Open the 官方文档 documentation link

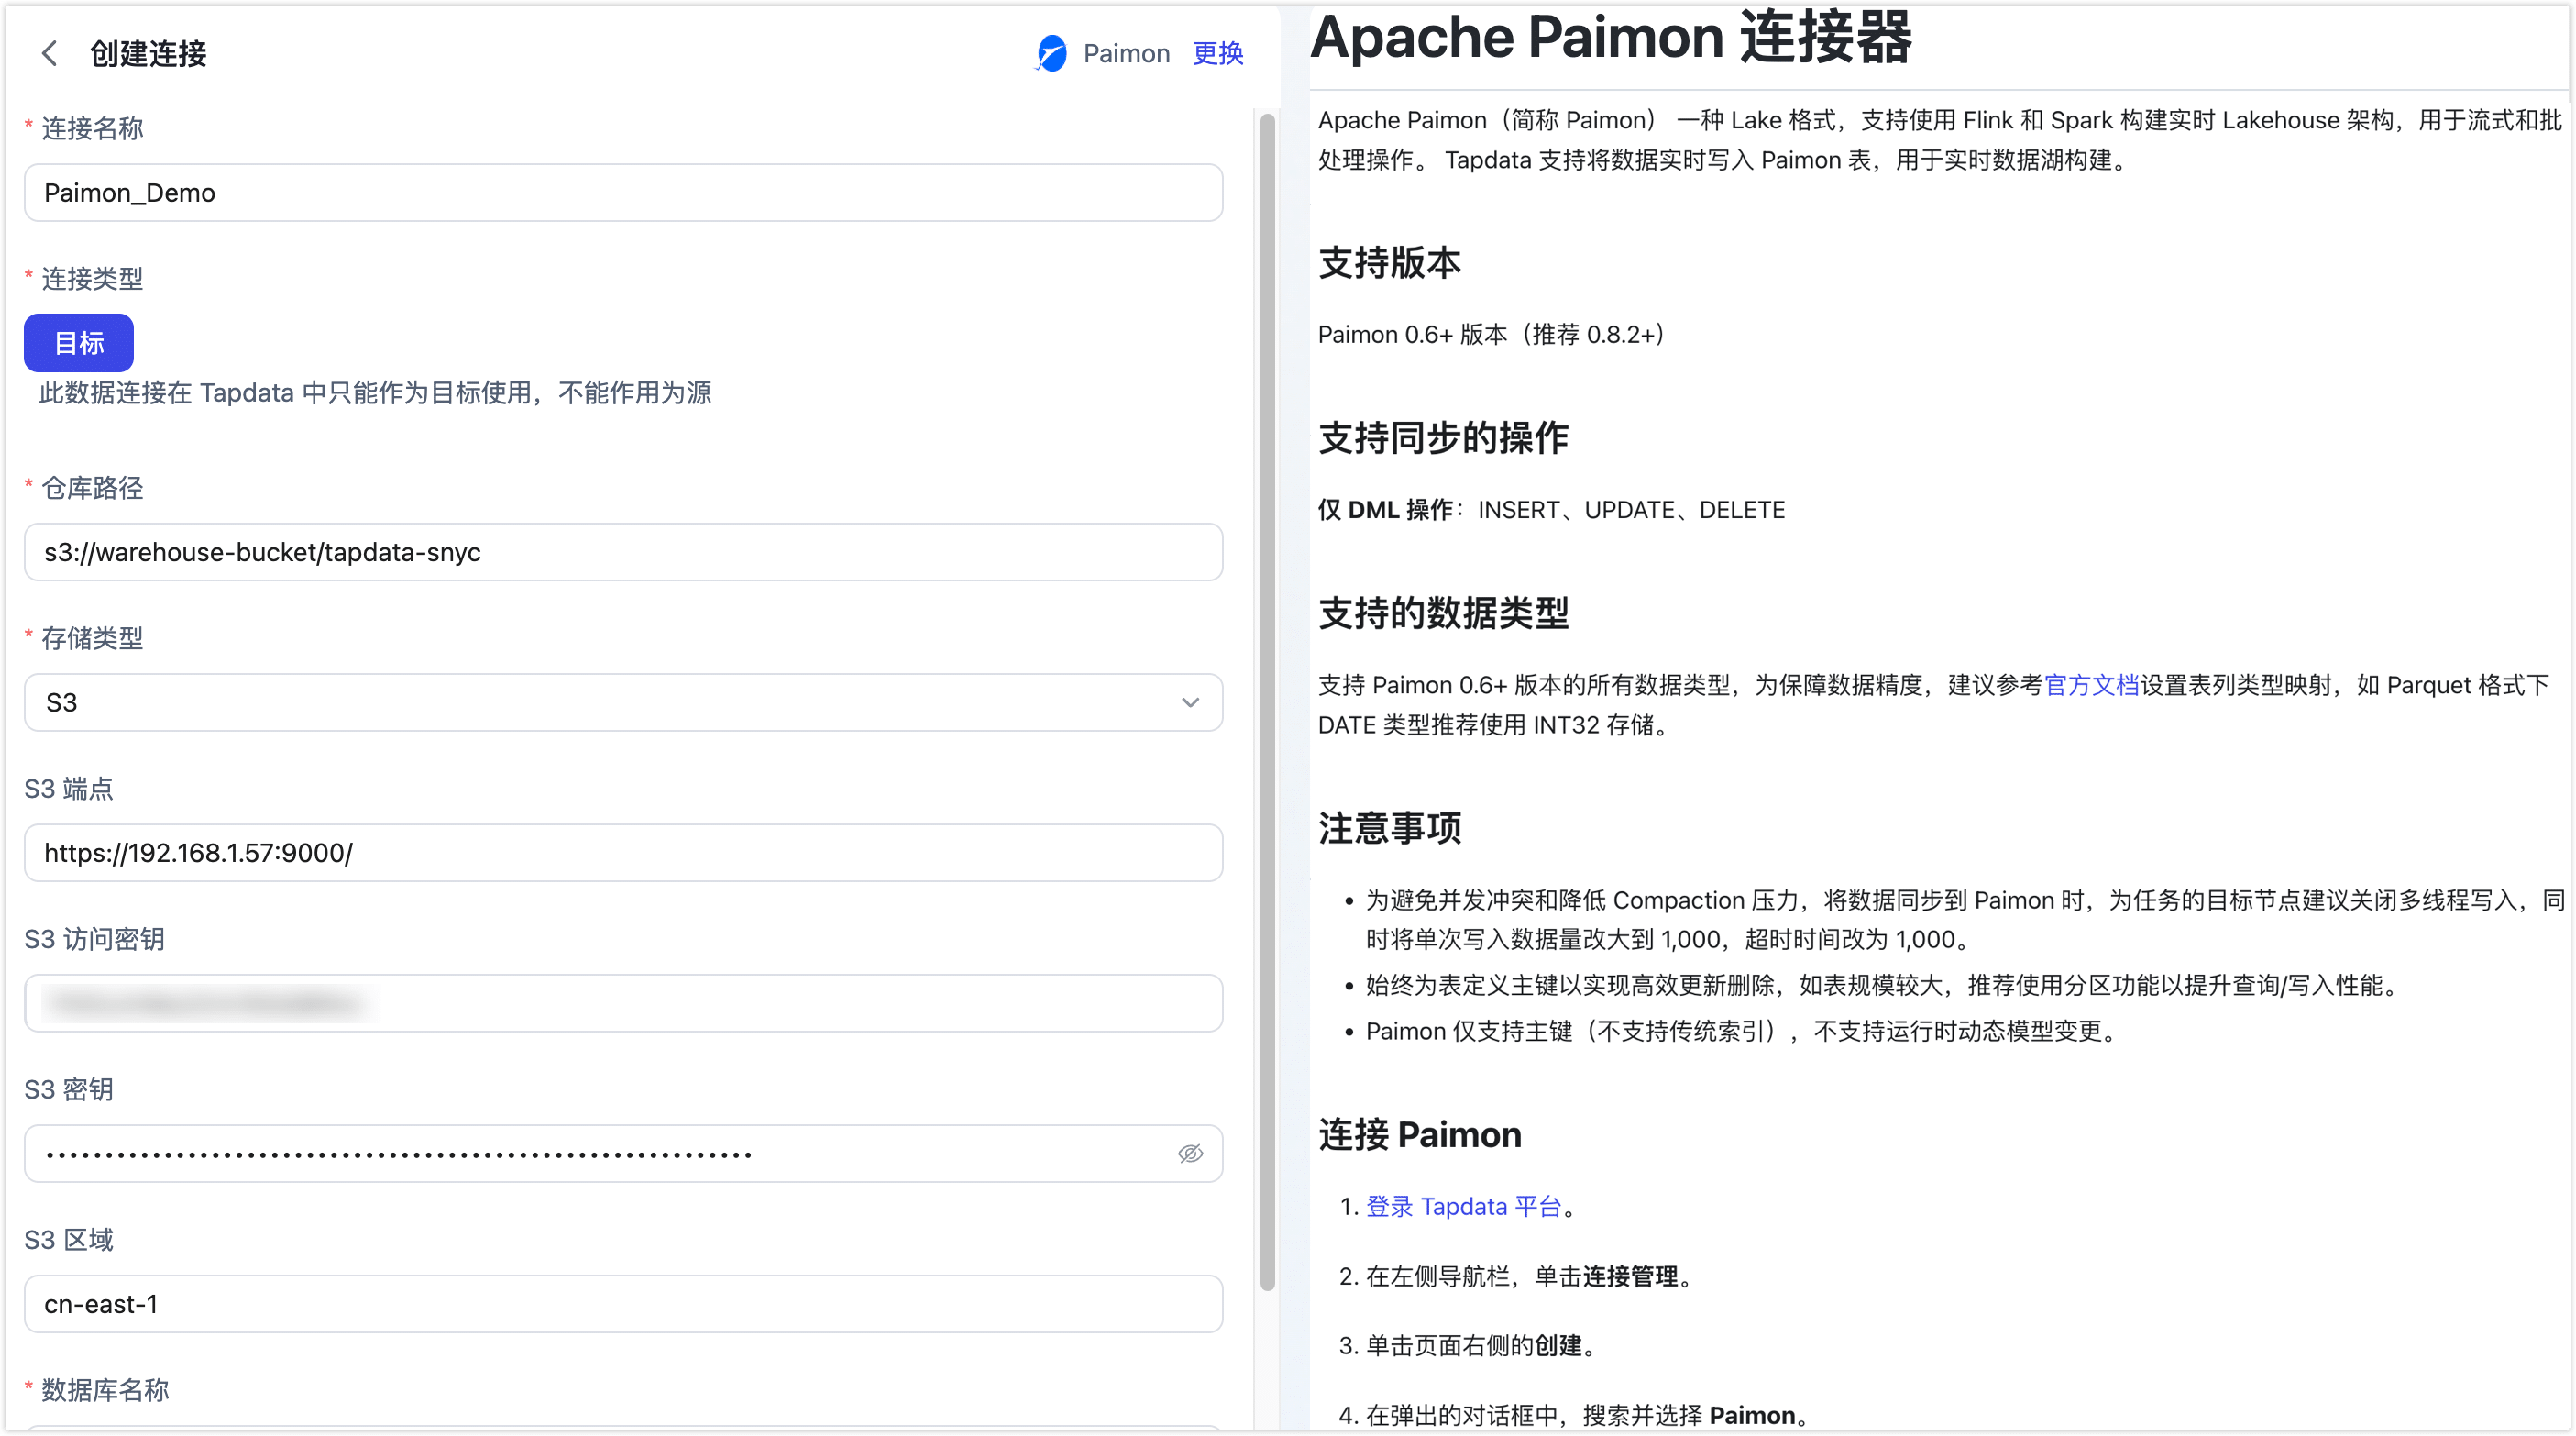[2091, 685]
